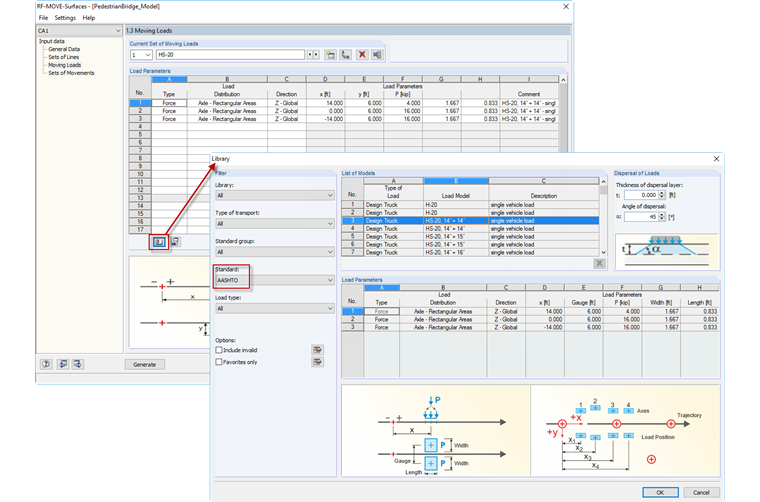The height and width of the screenshot is (502, 760).
Task: Enable the Favorites only checkbox
Action: pyautogui.click(x=219, y=362)
